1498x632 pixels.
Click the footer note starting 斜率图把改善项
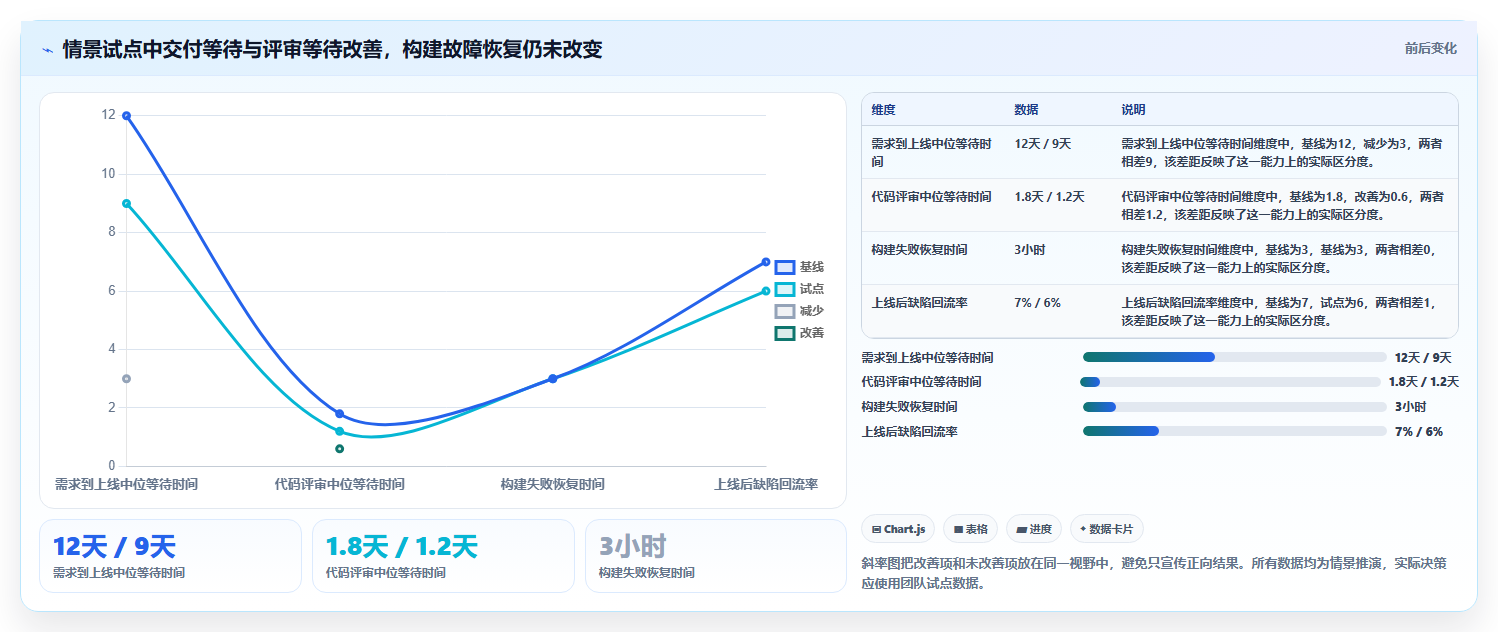1153,573
